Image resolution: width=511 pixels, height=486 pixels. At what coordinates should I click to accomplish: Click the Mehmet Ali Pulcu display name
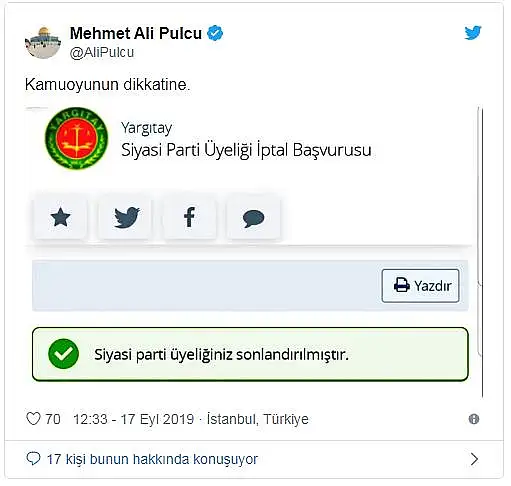[136, 33]
